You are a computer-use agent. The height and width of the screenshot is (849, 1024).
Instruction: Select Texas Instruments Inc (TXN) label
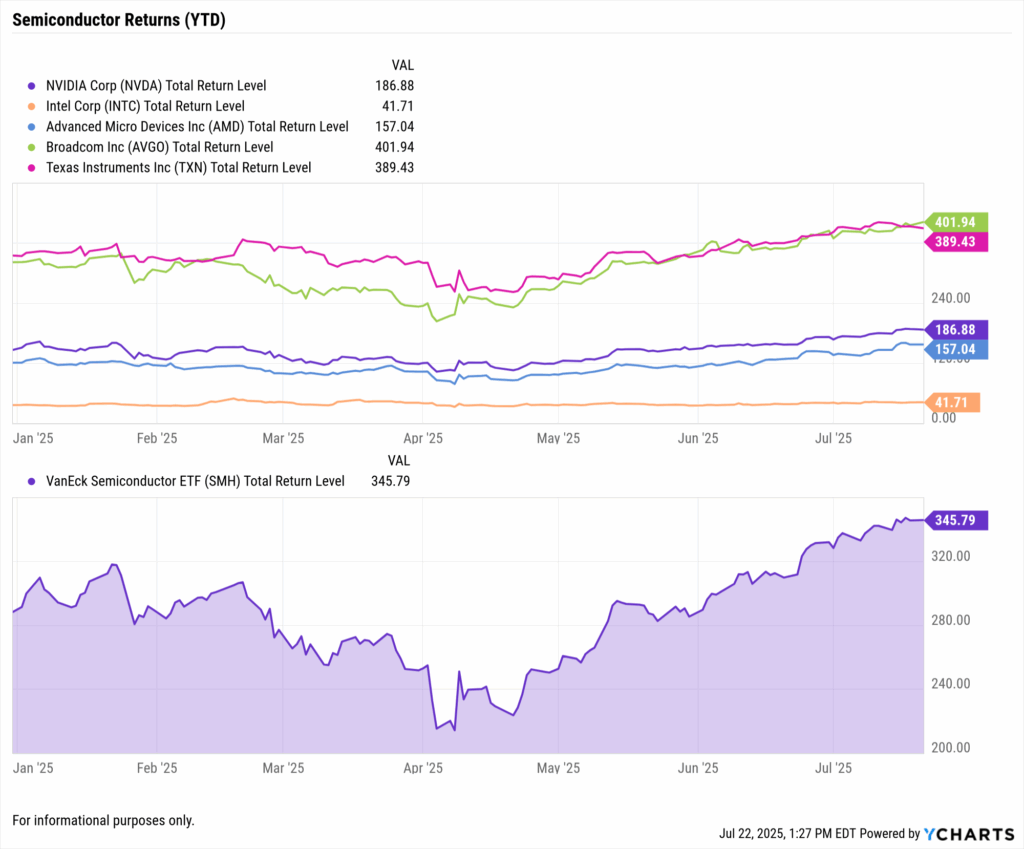point(178,167)
